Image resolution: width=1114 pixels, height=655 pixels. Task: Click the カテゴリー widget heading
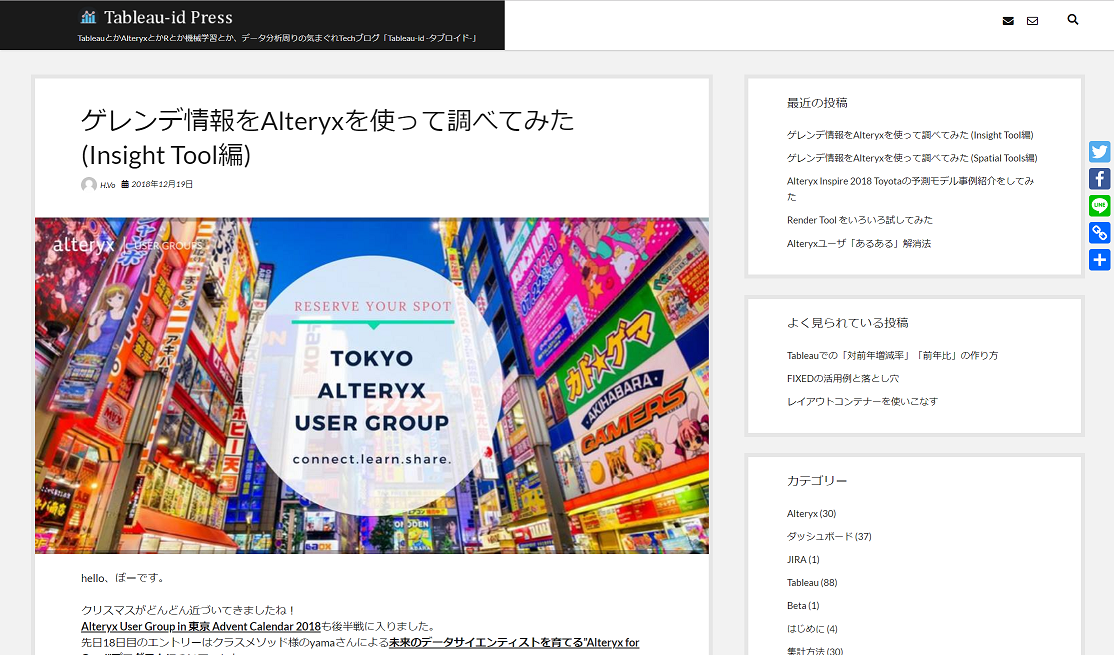point(817,481)
